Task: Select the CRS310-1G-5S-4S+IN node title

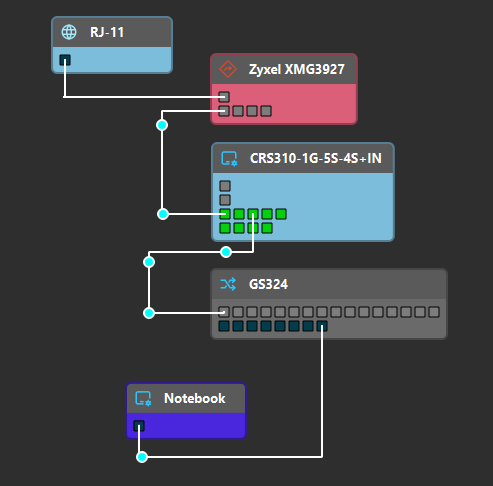Action: point(316,158)
